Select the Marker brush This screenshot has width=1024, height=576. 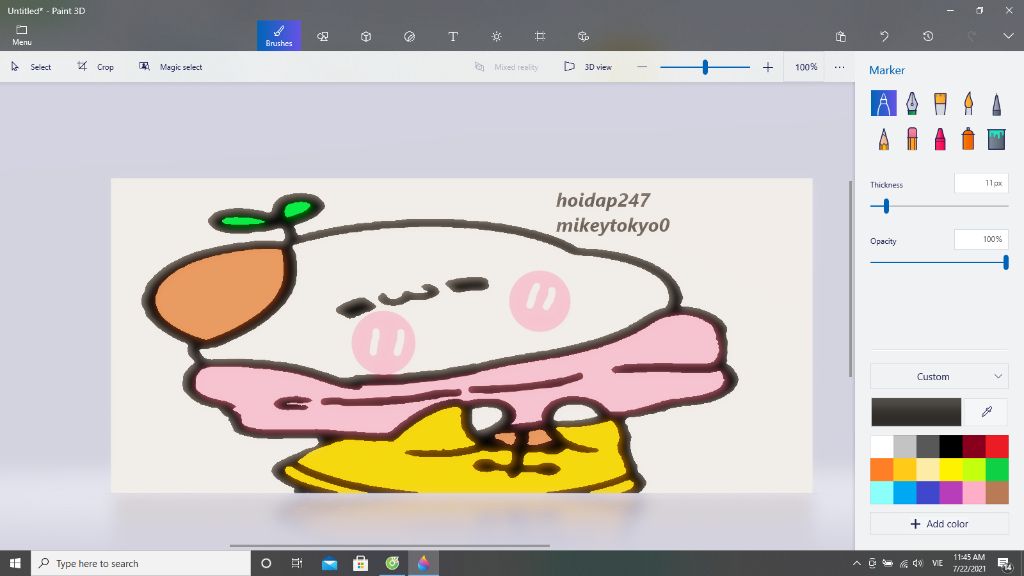coord(884,103)
